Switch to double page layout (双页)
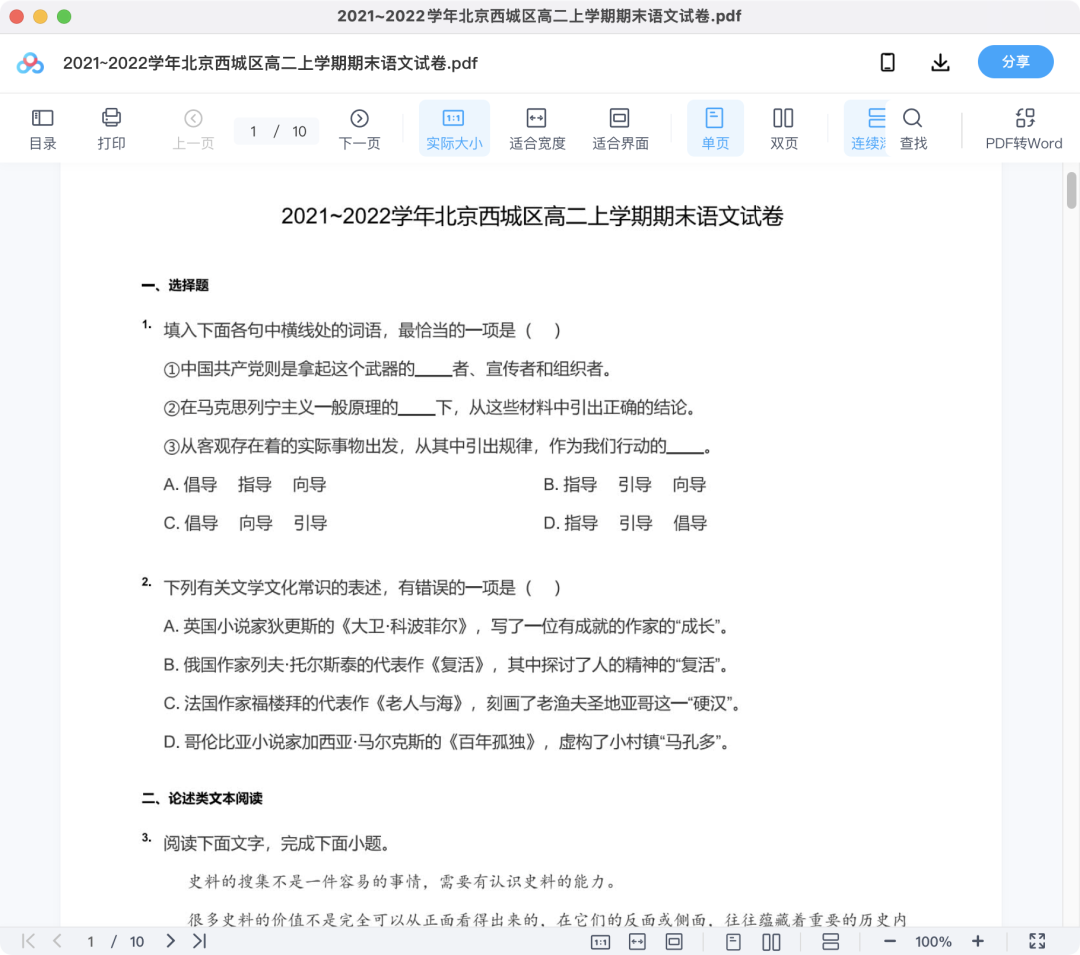 point(784,129)
